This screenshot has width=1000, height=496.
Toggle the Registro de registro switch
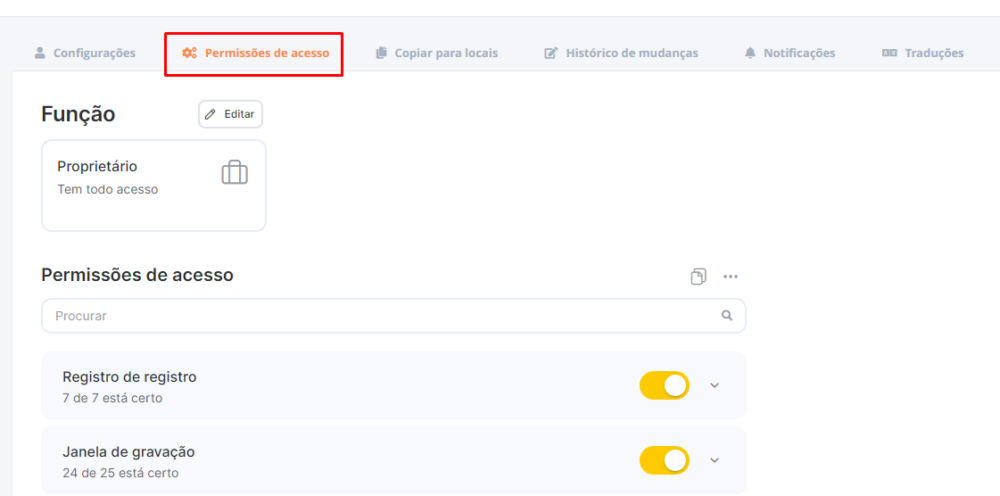pos(665,385)
